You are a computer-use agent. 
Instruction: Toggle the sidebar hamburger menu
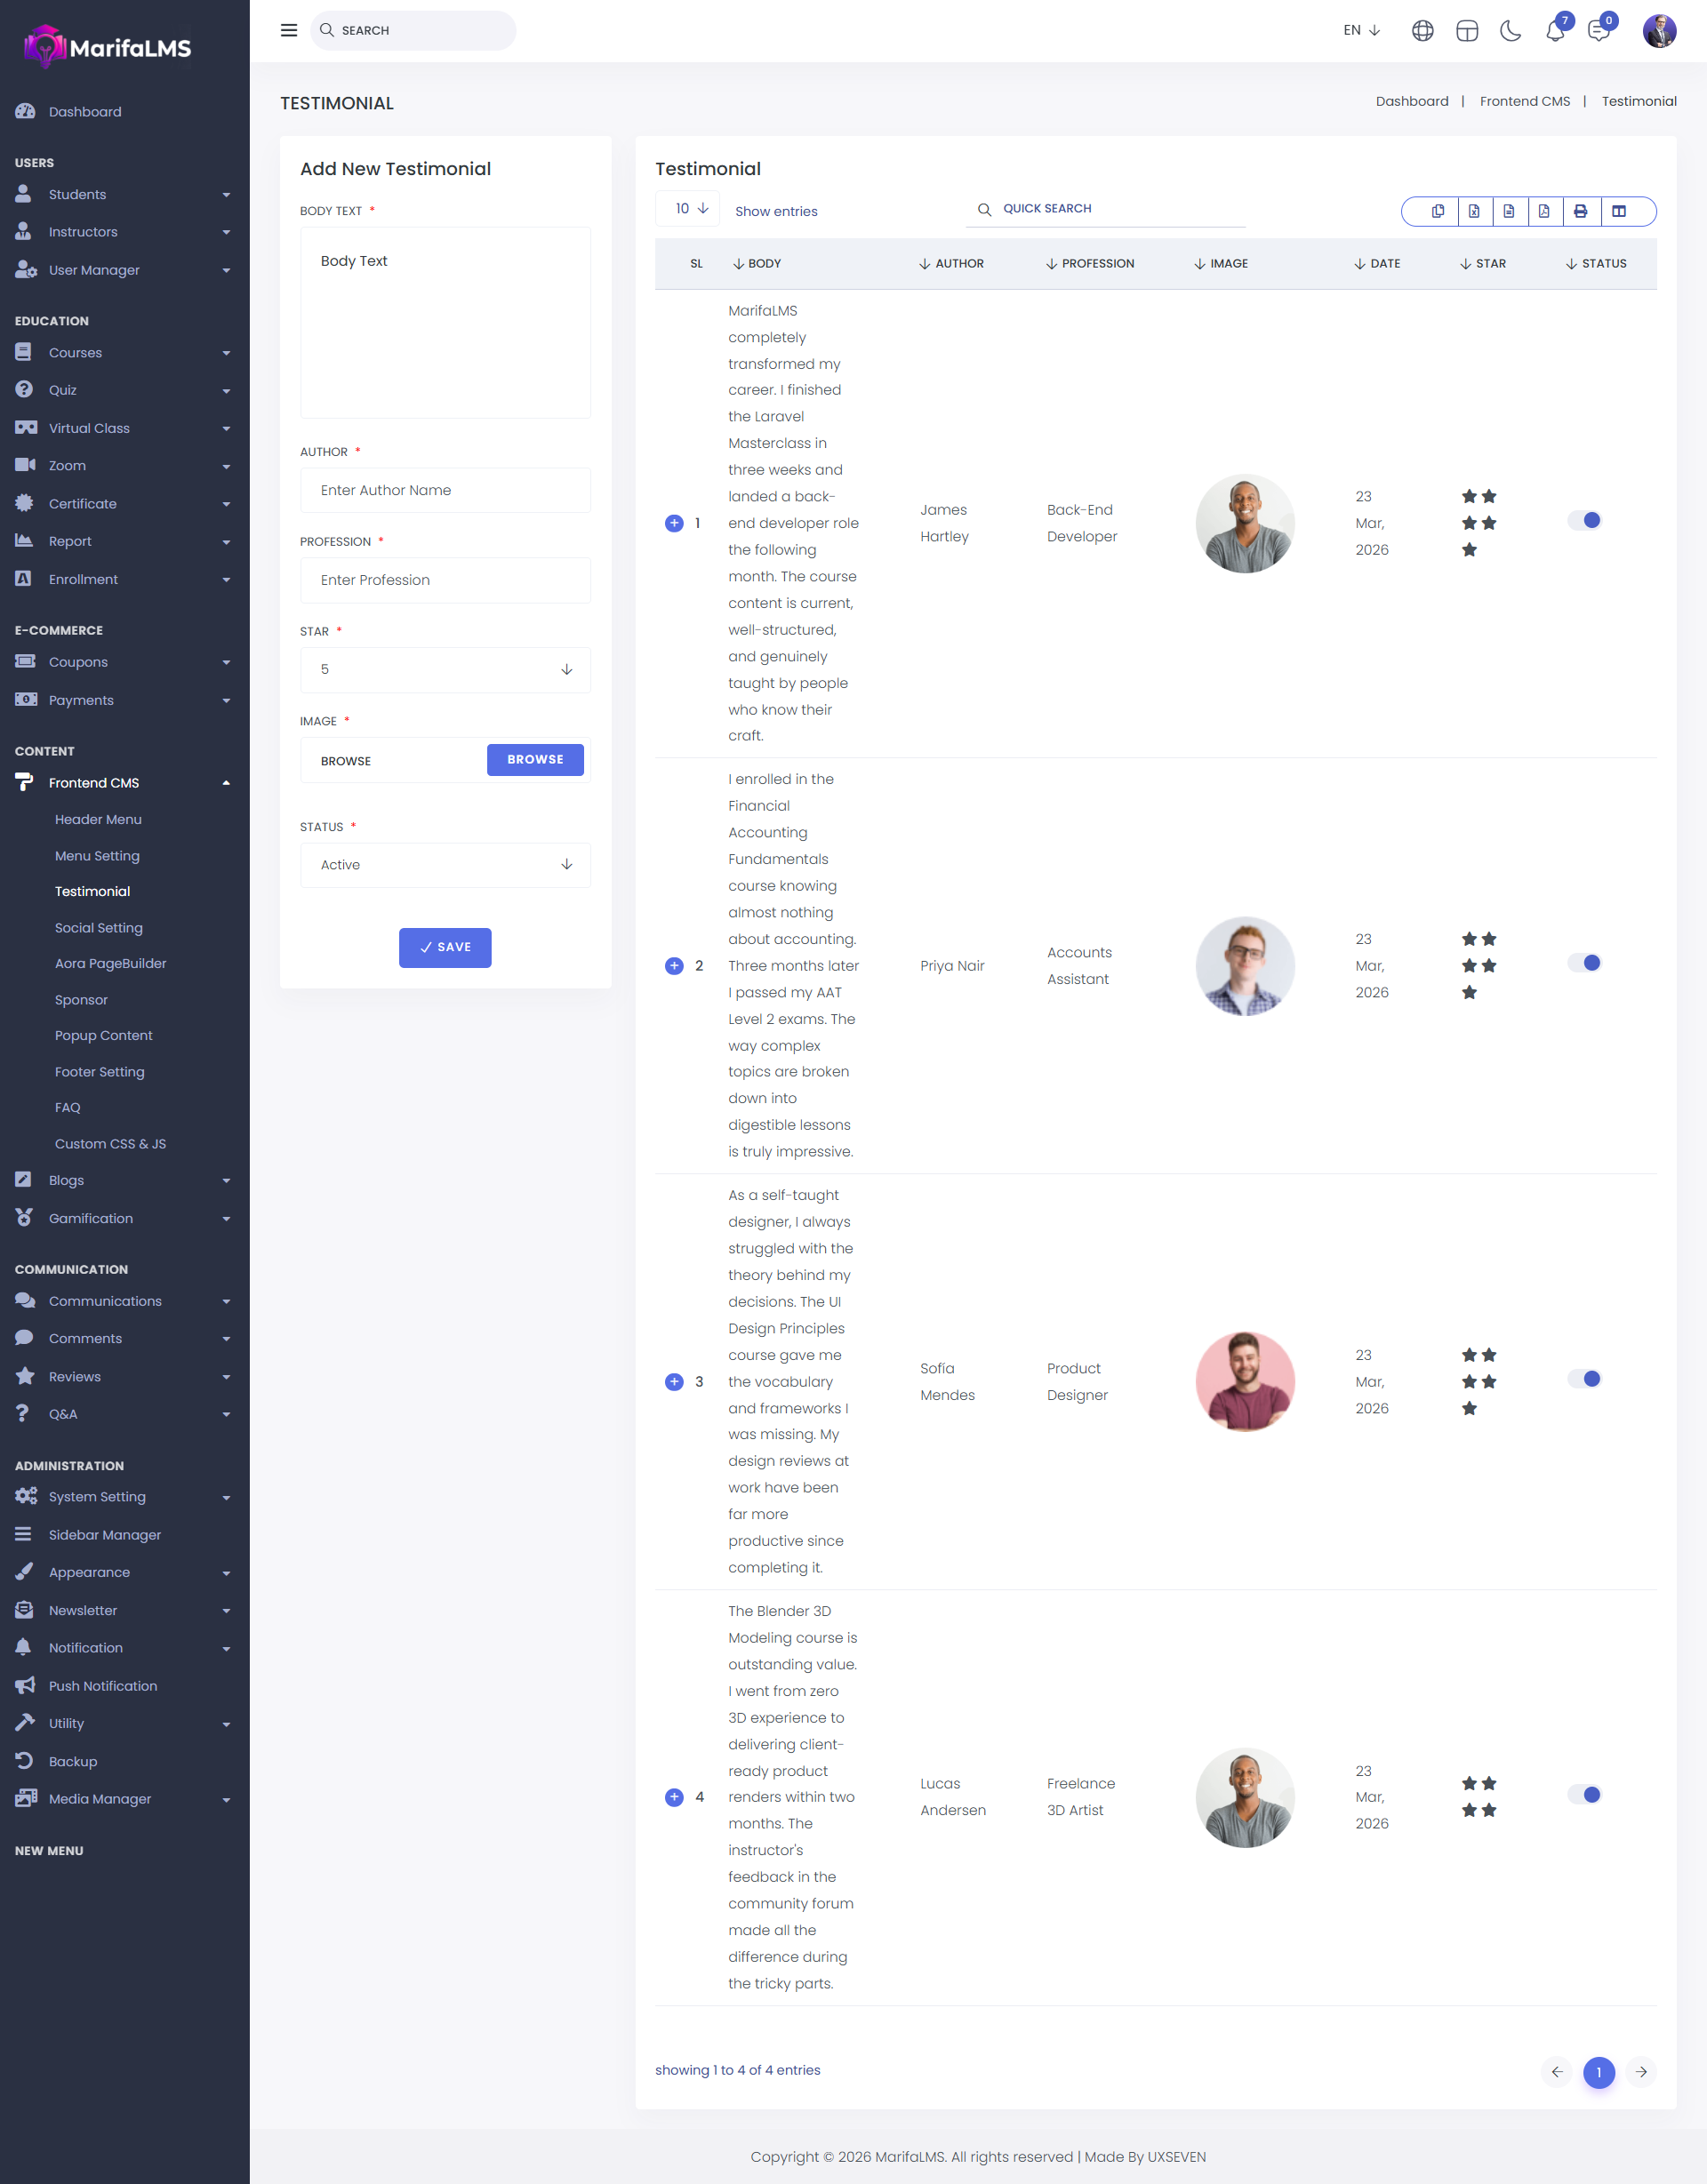(x=289, y=30)
